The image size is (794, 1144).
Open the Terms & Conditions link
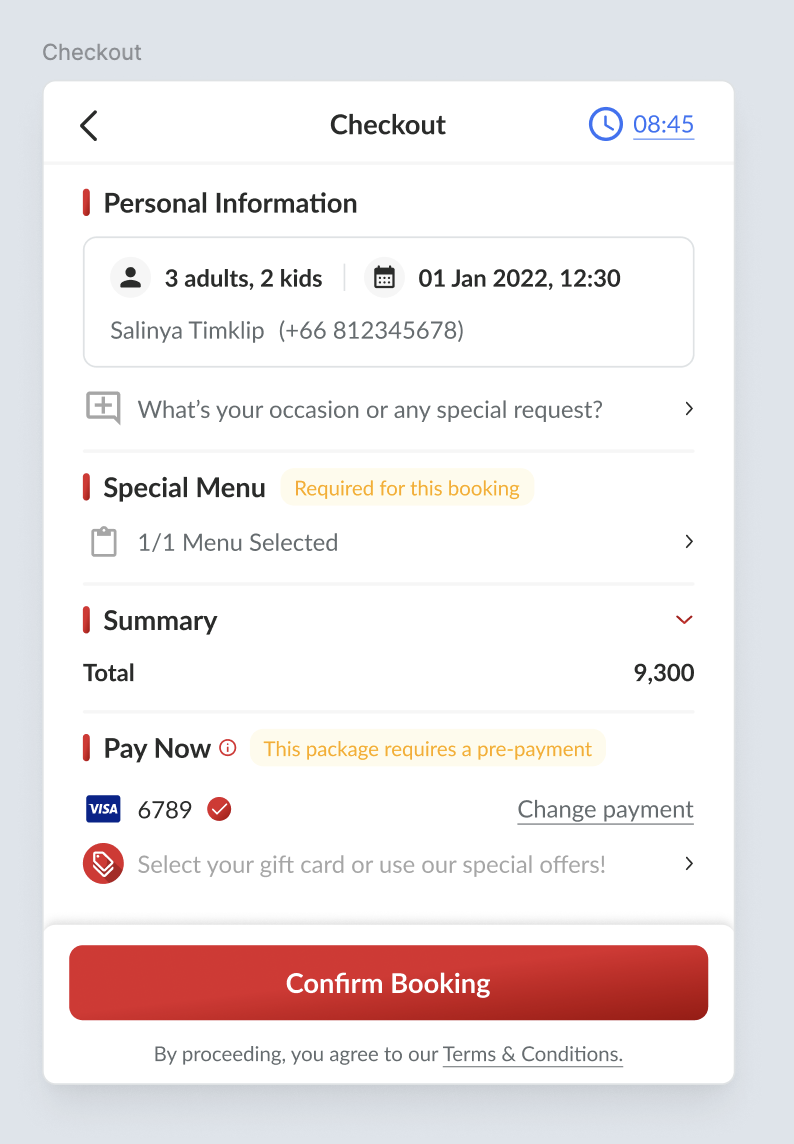point(532,1054)
